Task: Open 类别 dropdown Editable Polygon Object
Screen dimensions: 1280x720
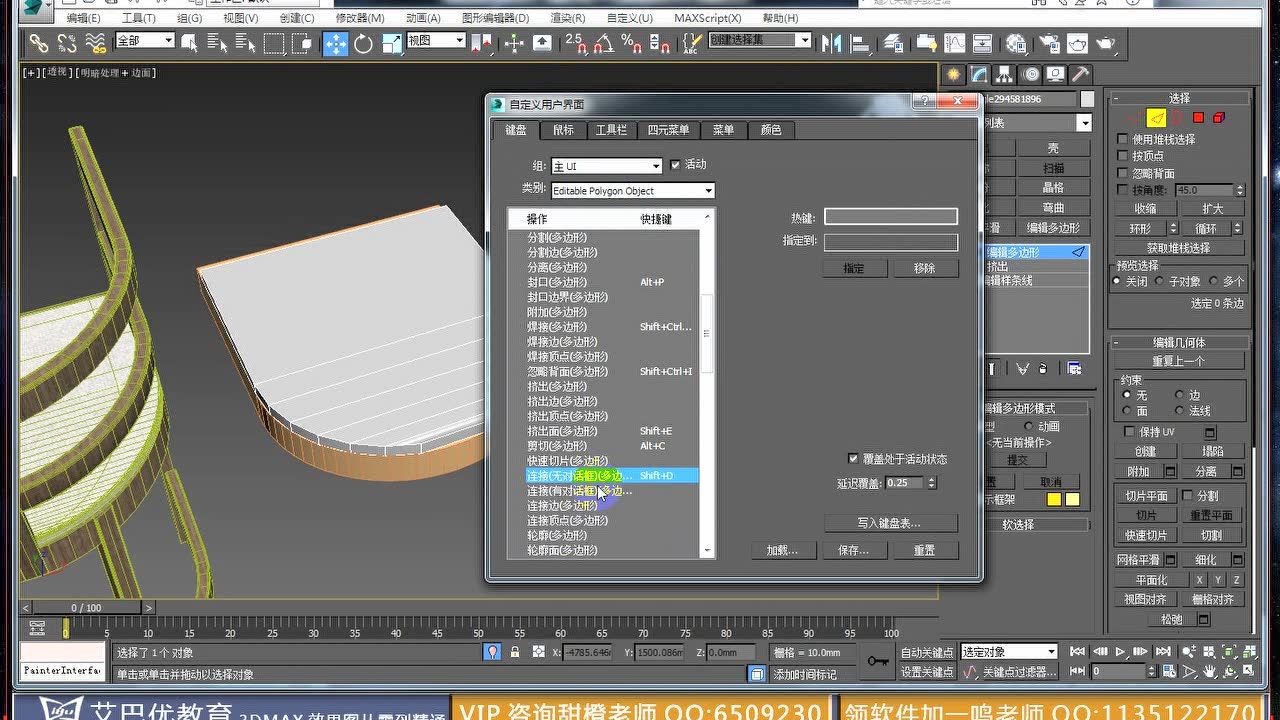Action: (x=632, y=190)
